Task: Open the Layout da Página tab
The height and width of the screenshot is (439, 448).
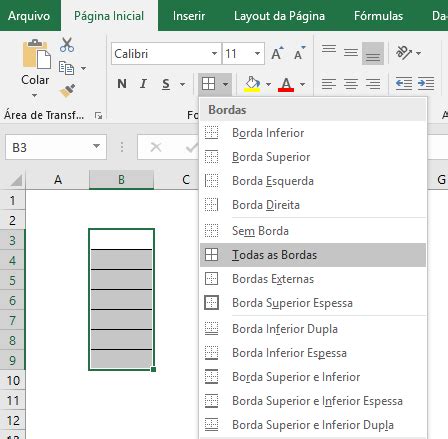Action: (x=279, y=16)
